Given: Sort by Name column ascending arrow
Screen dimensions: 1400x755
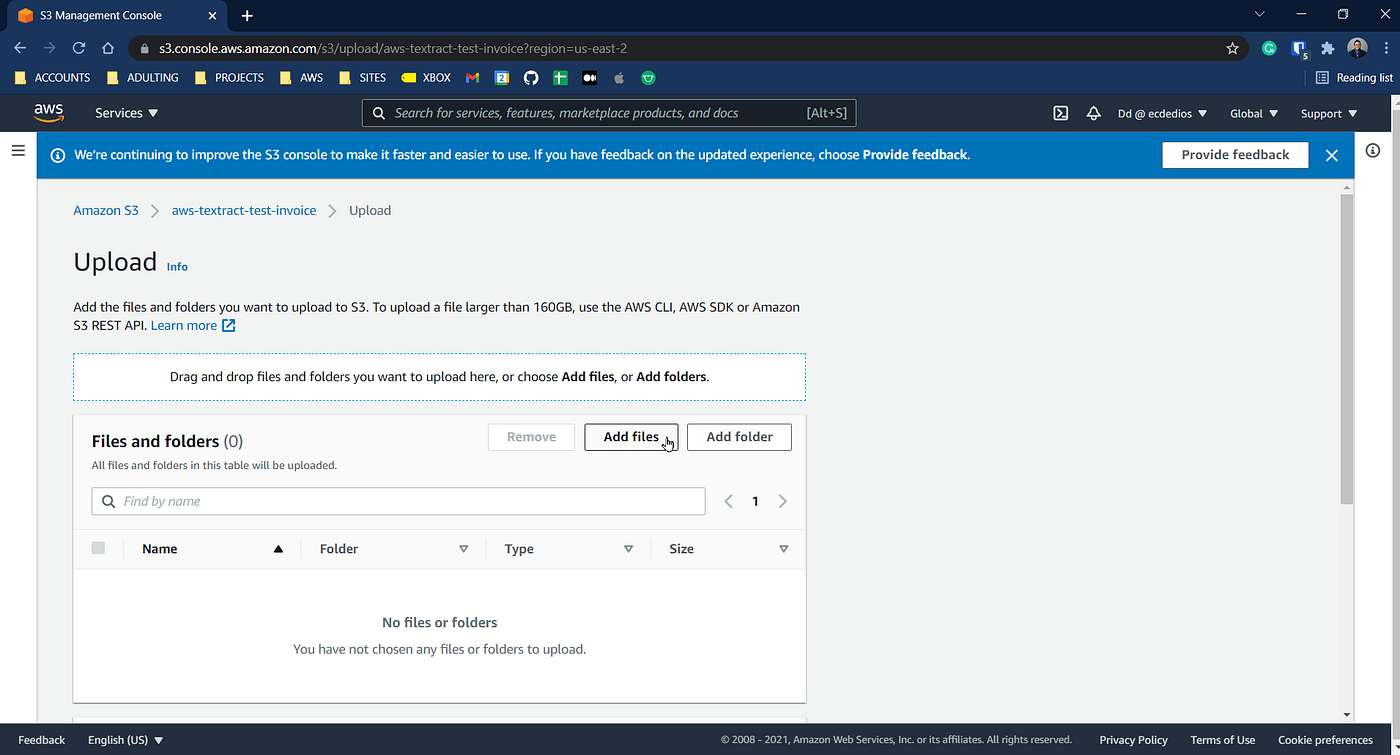Looking at the screenshot, I should pyautogui.click(x=278, y=549).
